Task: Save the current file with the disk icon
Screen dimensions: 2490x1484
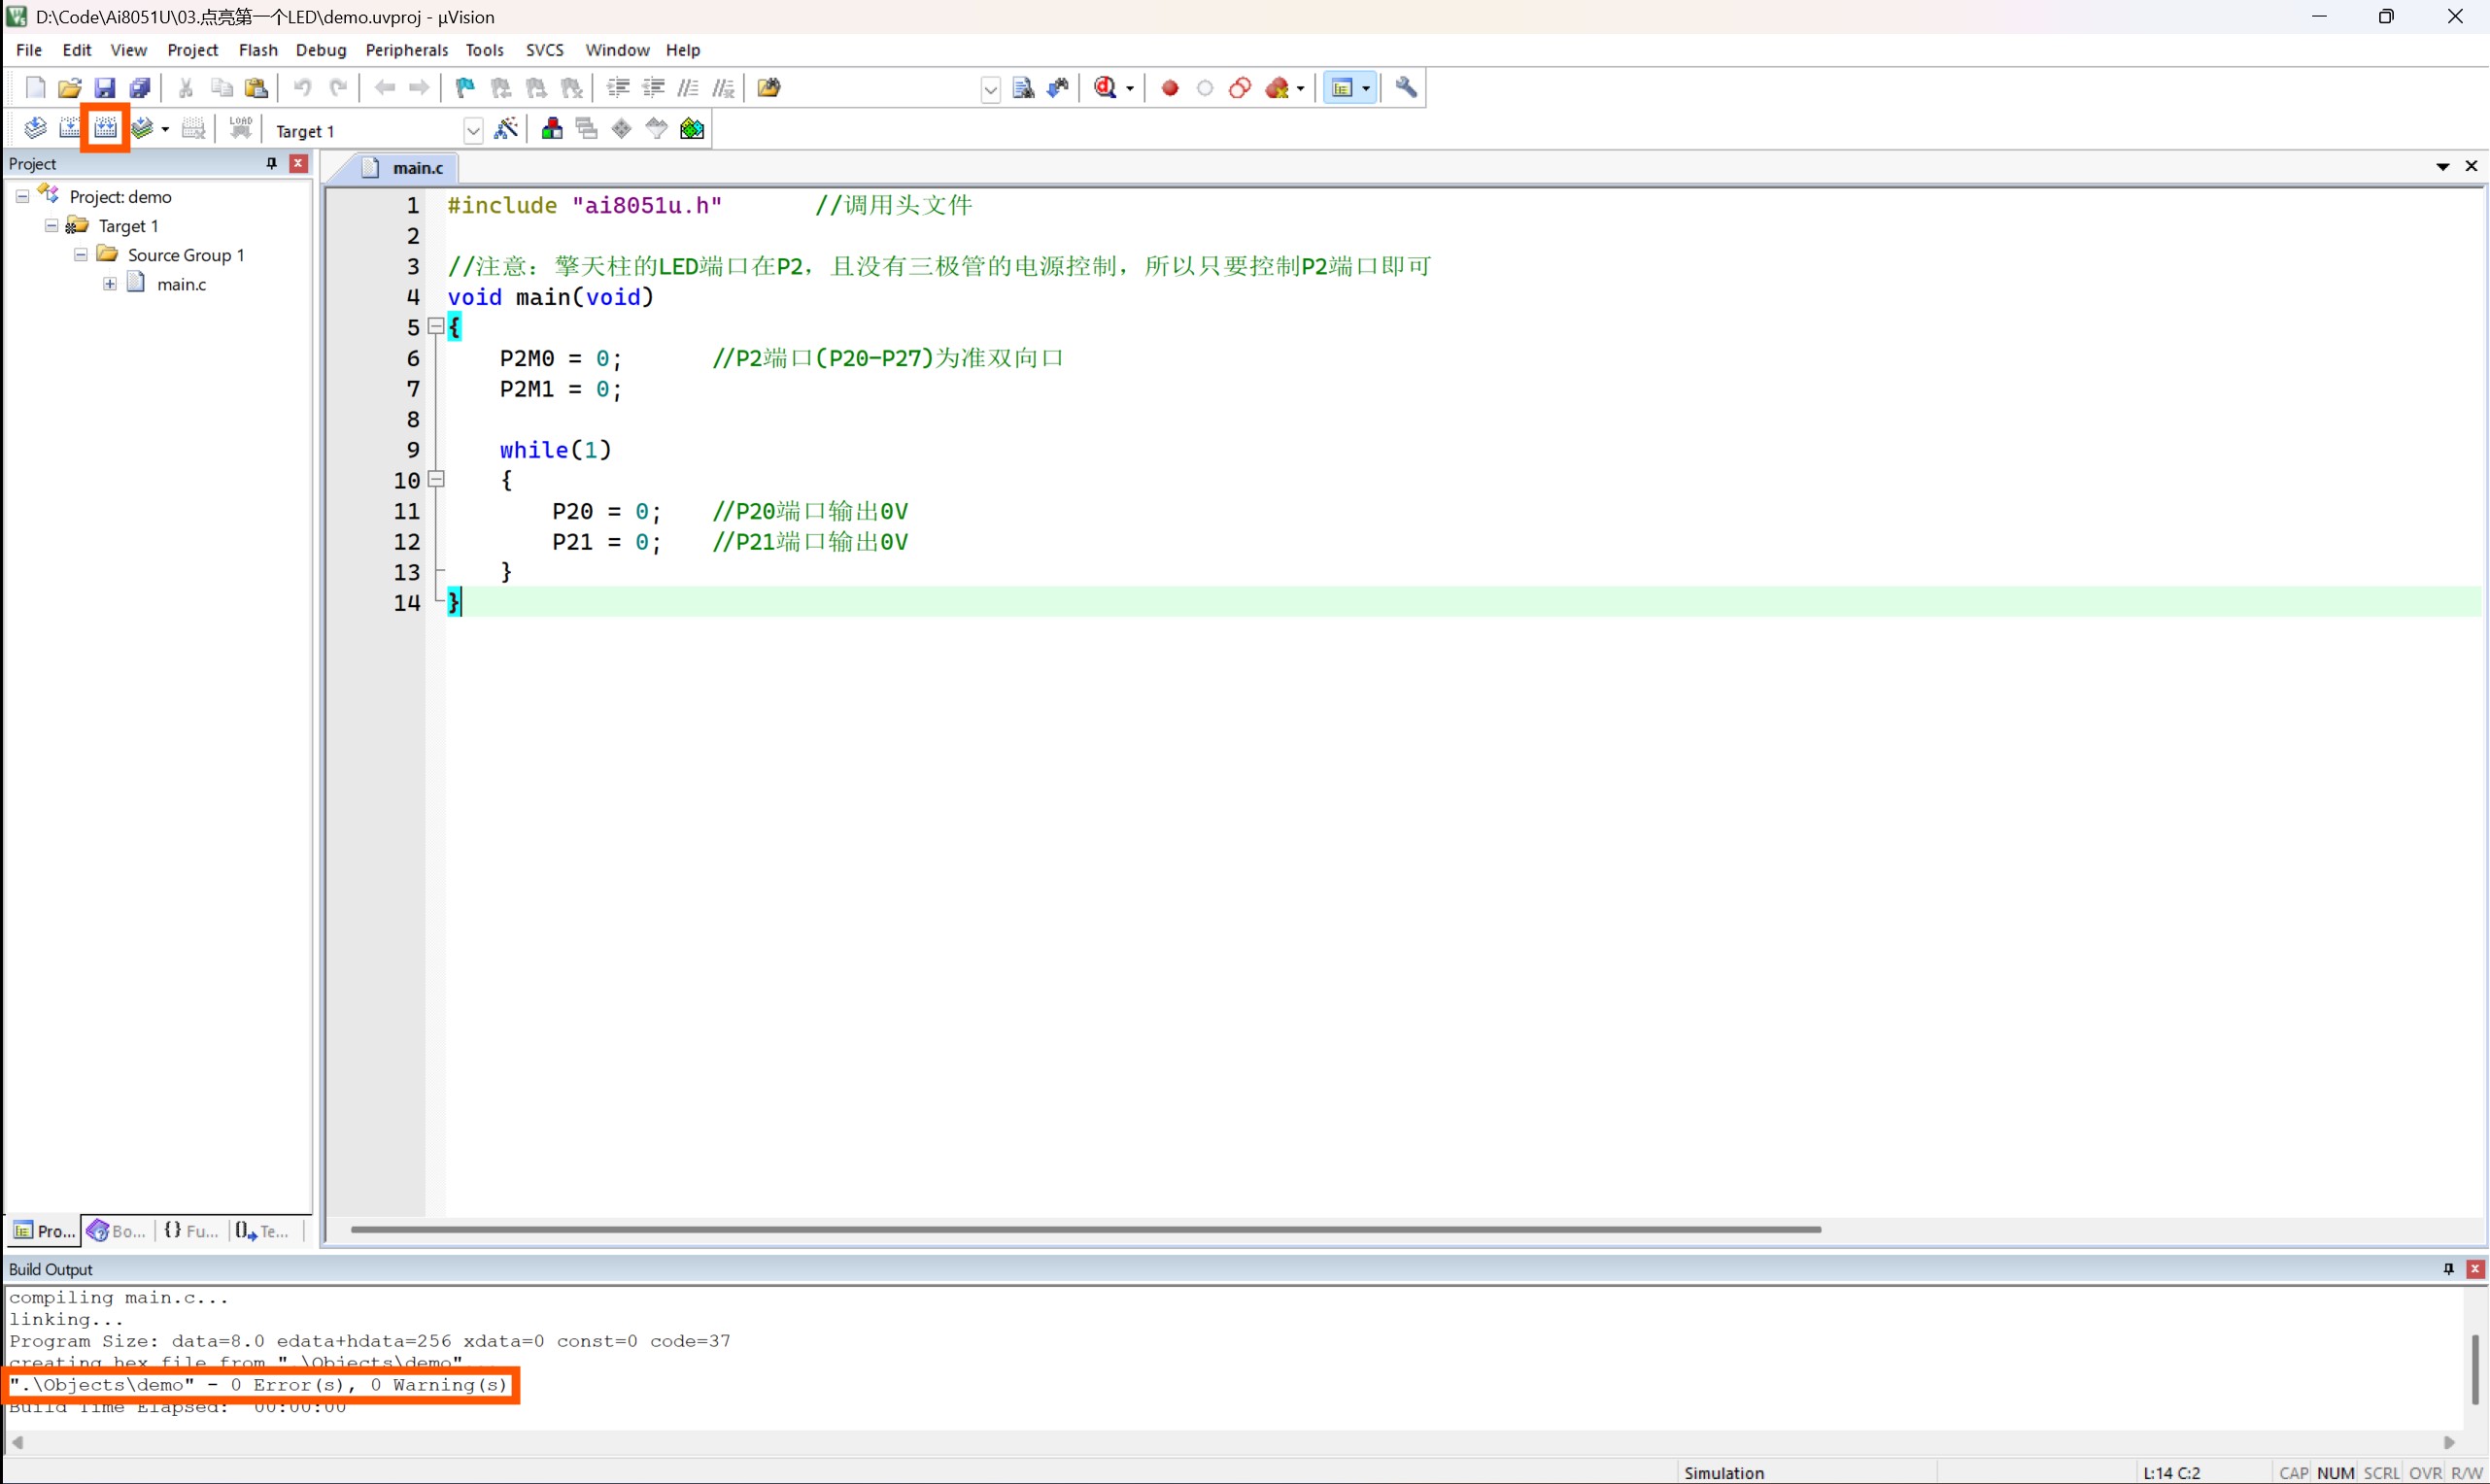Action: 104,88
